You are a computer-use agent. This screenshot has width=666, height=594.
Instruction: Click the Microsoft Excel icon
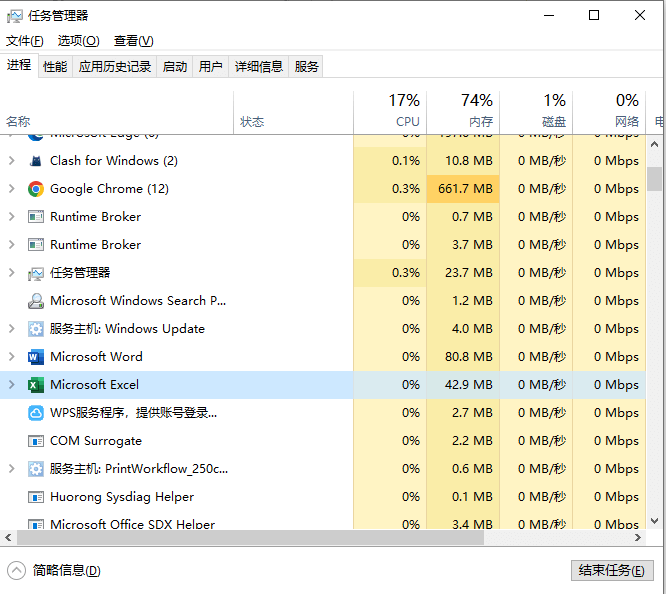tap(36, 385)
